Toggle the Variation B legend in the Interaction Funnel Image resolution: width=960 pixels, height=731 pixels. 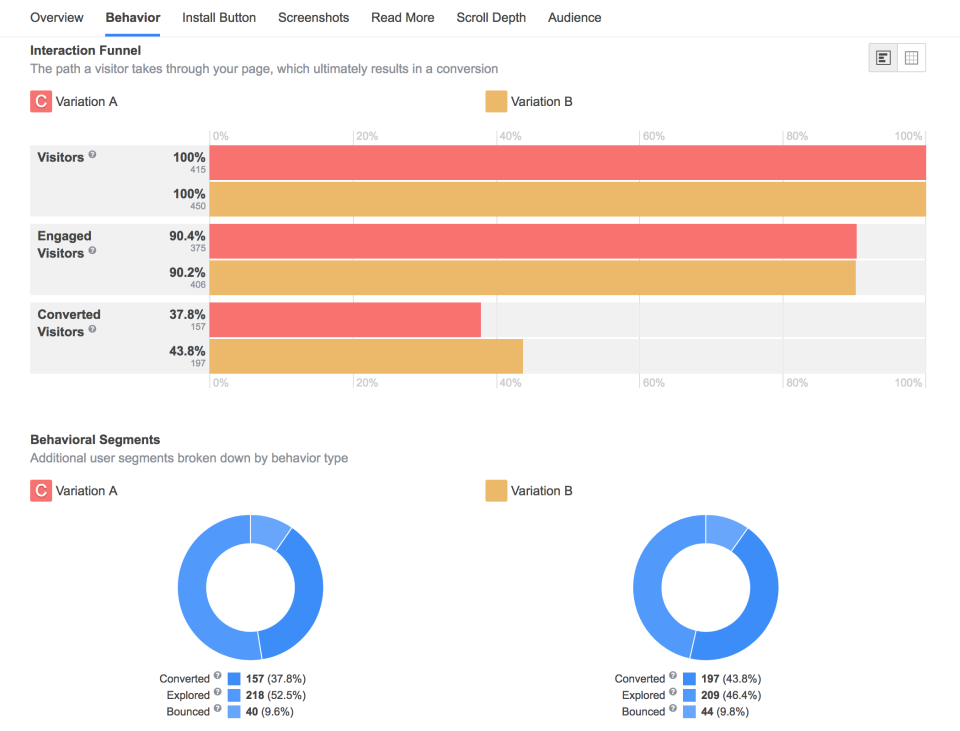click(496, 101)
